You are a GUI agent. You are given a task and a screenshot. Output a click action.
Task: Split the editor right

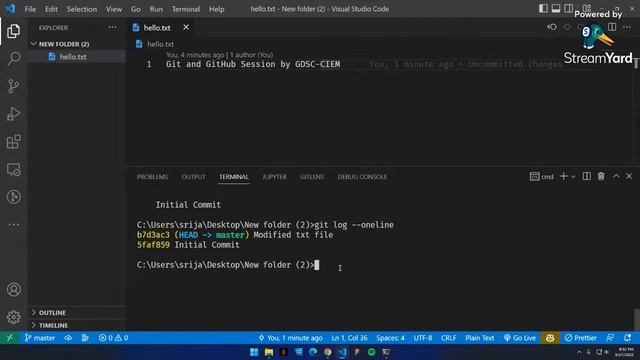tap(612, 27)
